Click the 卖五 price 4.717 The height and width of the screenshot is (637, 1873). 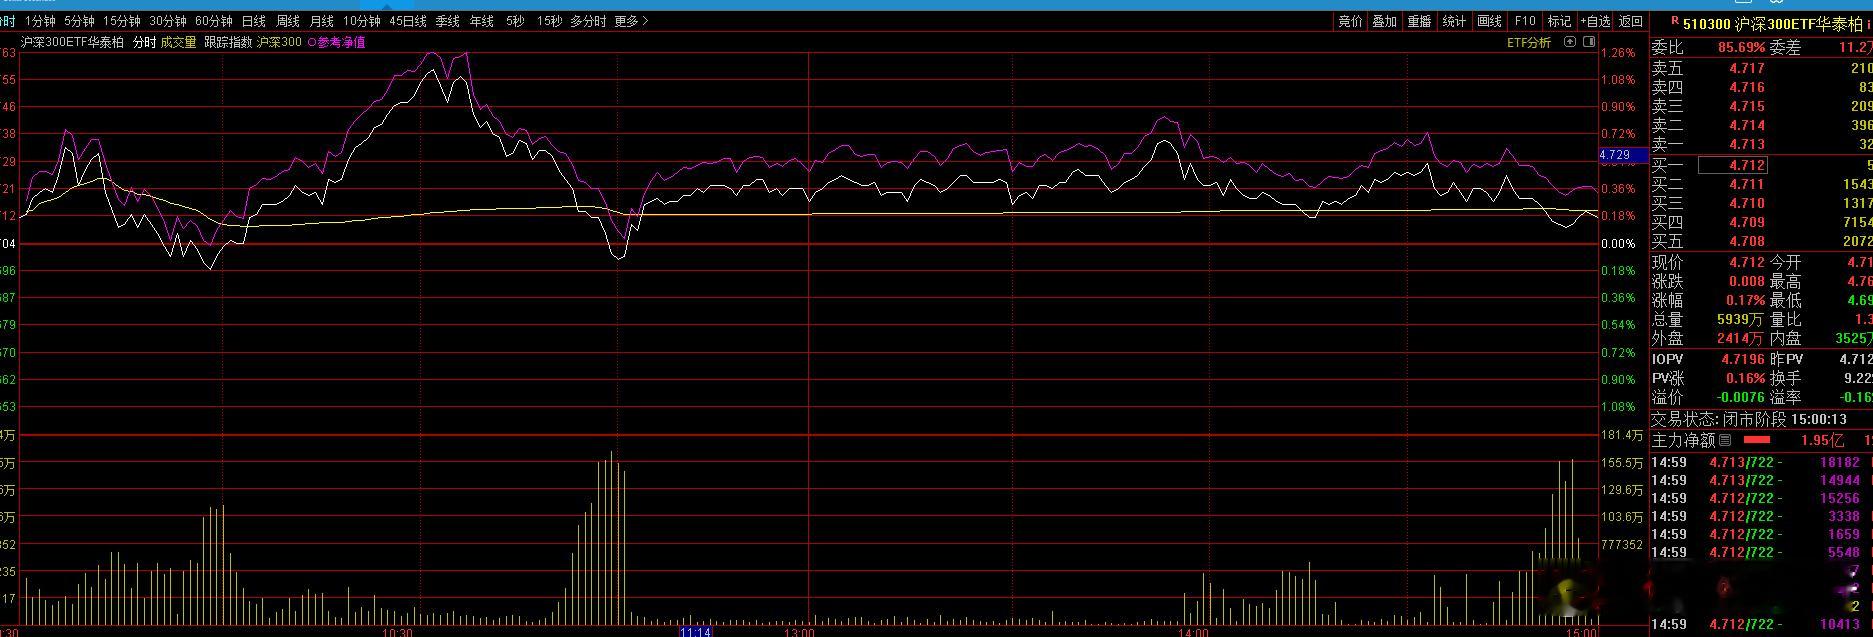pos(1747,68)
